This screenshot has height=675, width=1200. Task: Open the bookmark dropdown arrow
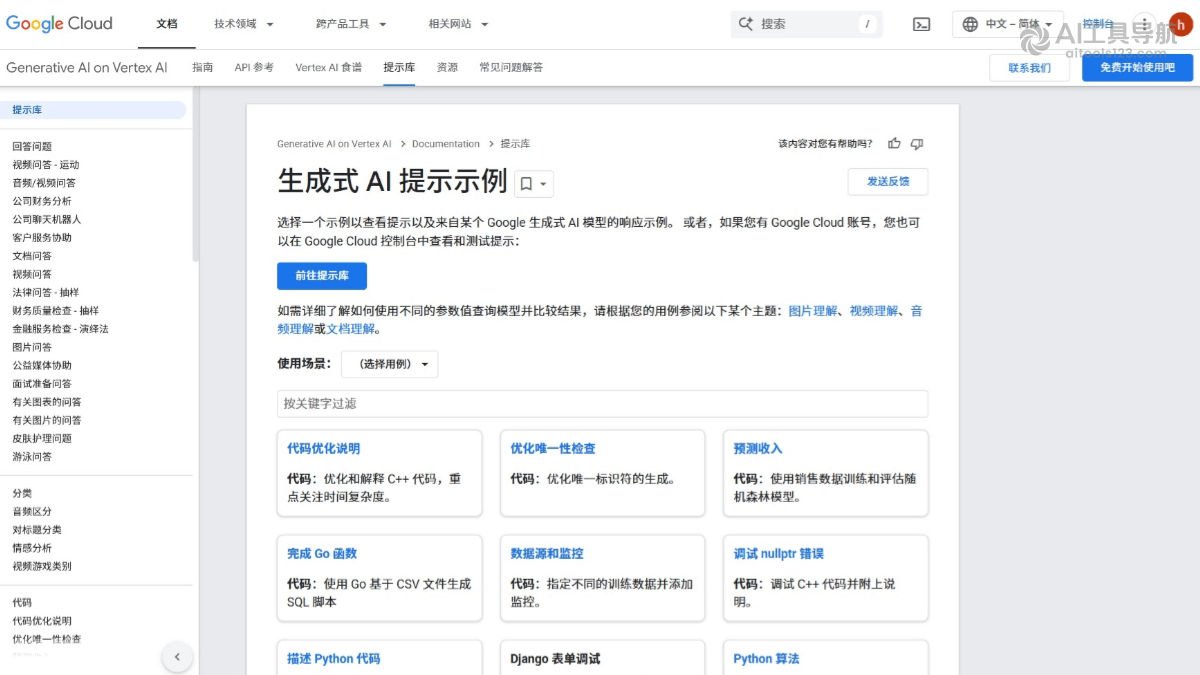point(543,184)
